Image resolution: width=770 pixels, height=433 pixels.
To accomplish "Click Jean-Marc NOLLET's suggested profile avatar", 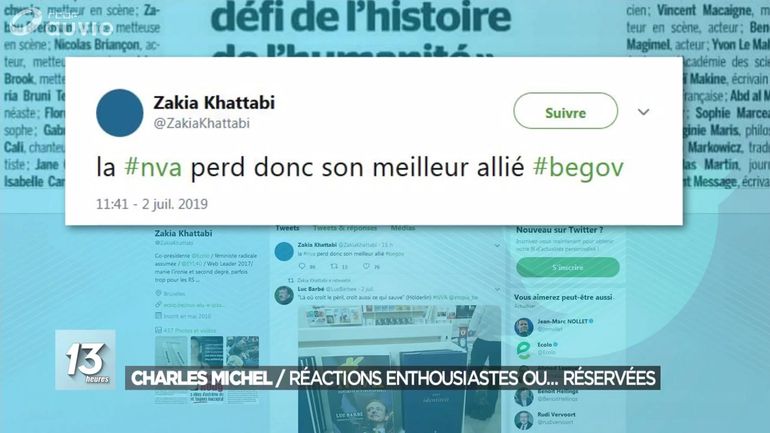I will (x=523, y=326).
